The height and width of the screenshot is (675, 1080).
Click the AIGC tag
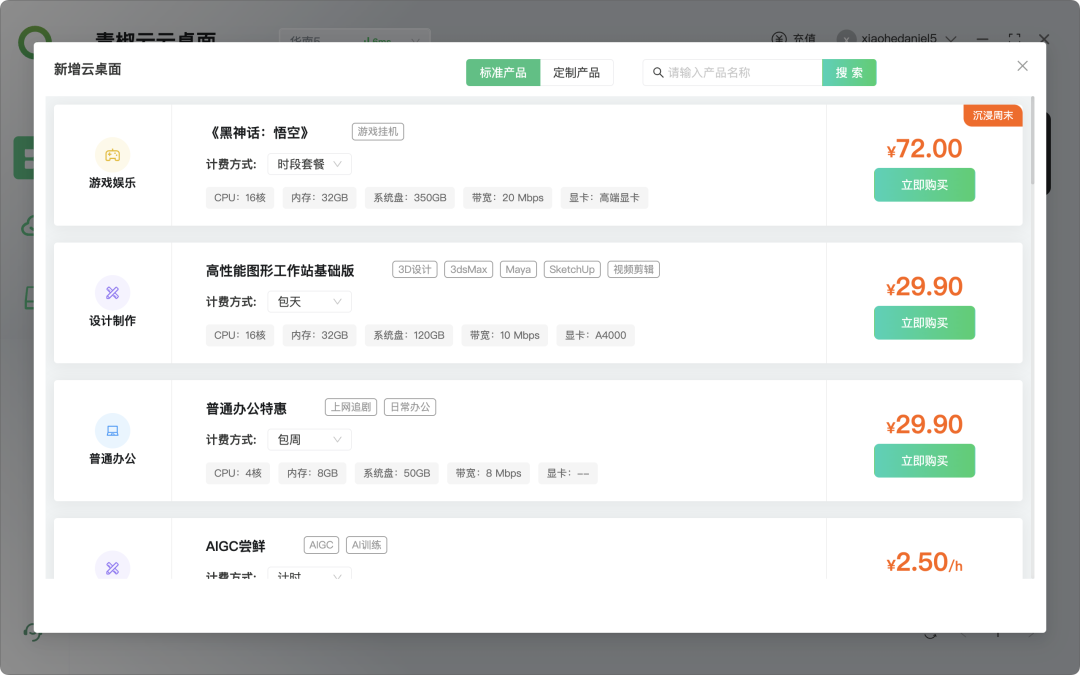point(321,545)
